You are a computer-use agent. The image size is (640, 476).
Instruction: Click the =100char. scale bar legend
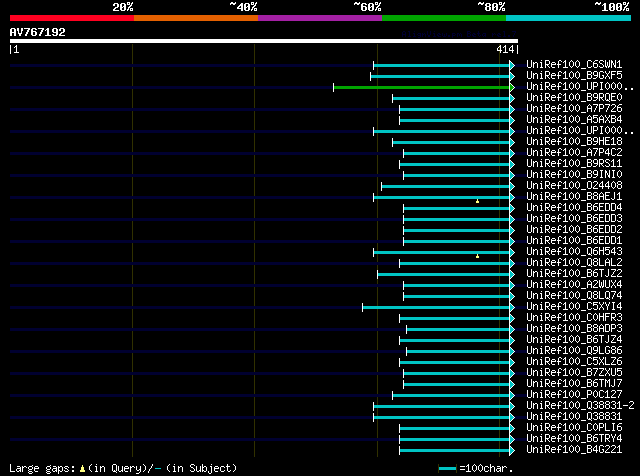pos(476,469)
